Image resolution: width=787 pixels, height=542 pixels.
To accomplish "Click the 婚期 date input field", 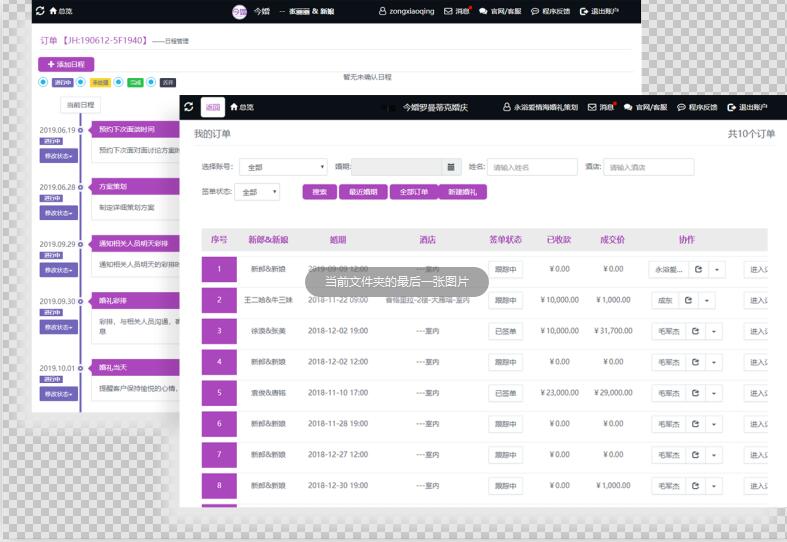I will point(397,167).
